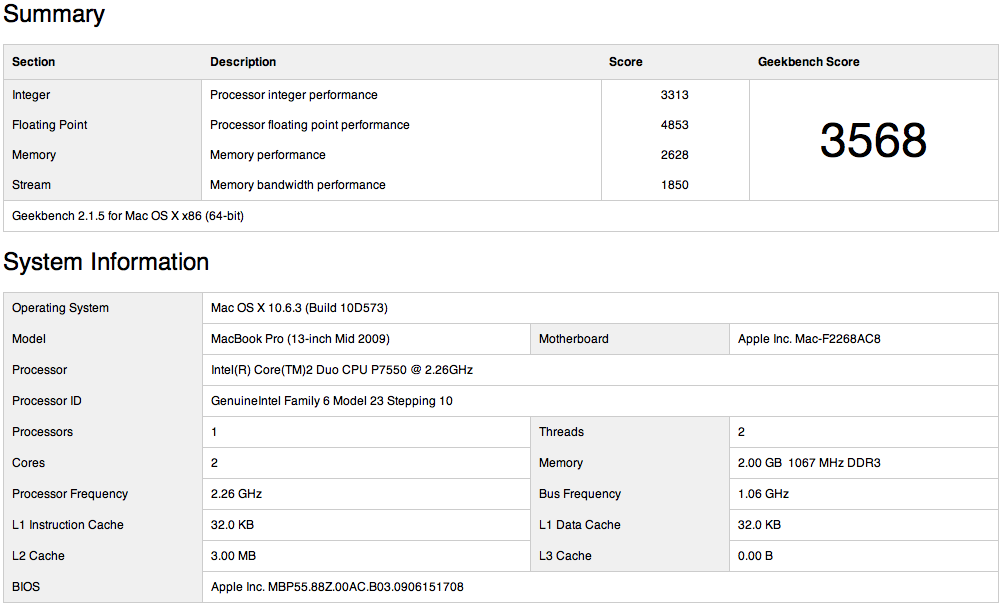Click the 2.26 GHz frequency value
Image resolution: width=1005 pixels, height=613 pixels.
[x=236, y=494]
